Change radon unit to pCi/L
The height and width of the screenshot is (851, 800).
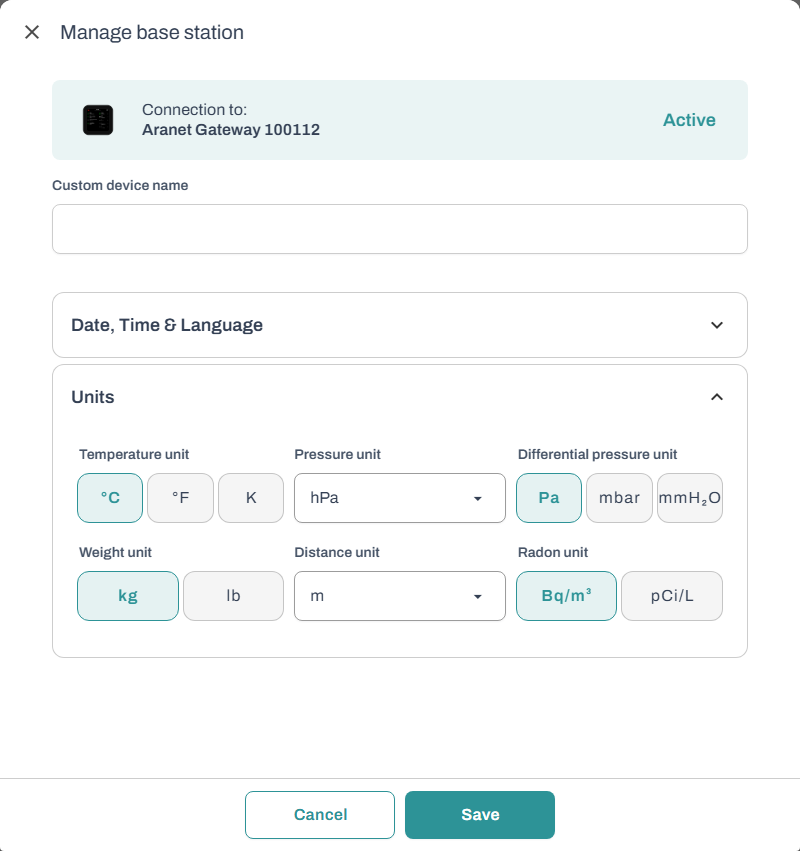672,596
